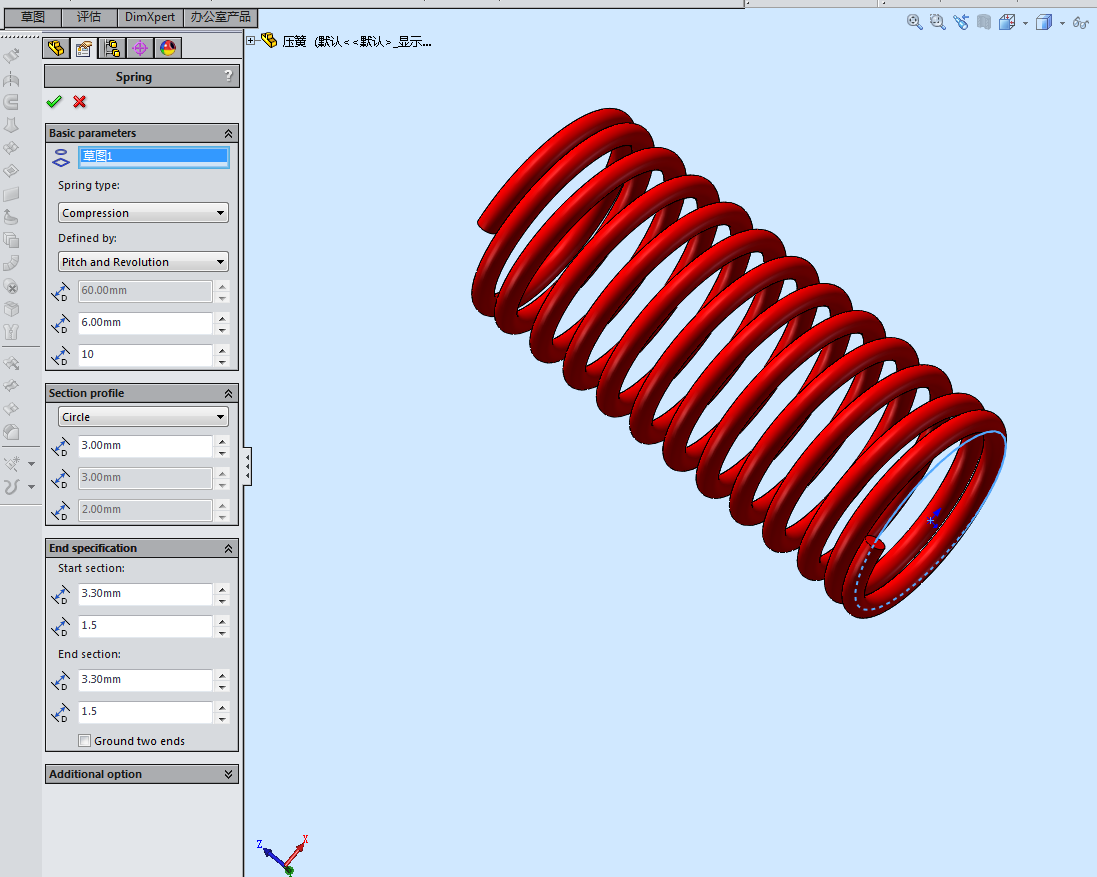
Task: Click Hide/Show Items glasses icon
Action: click(x=1080, y=22)
